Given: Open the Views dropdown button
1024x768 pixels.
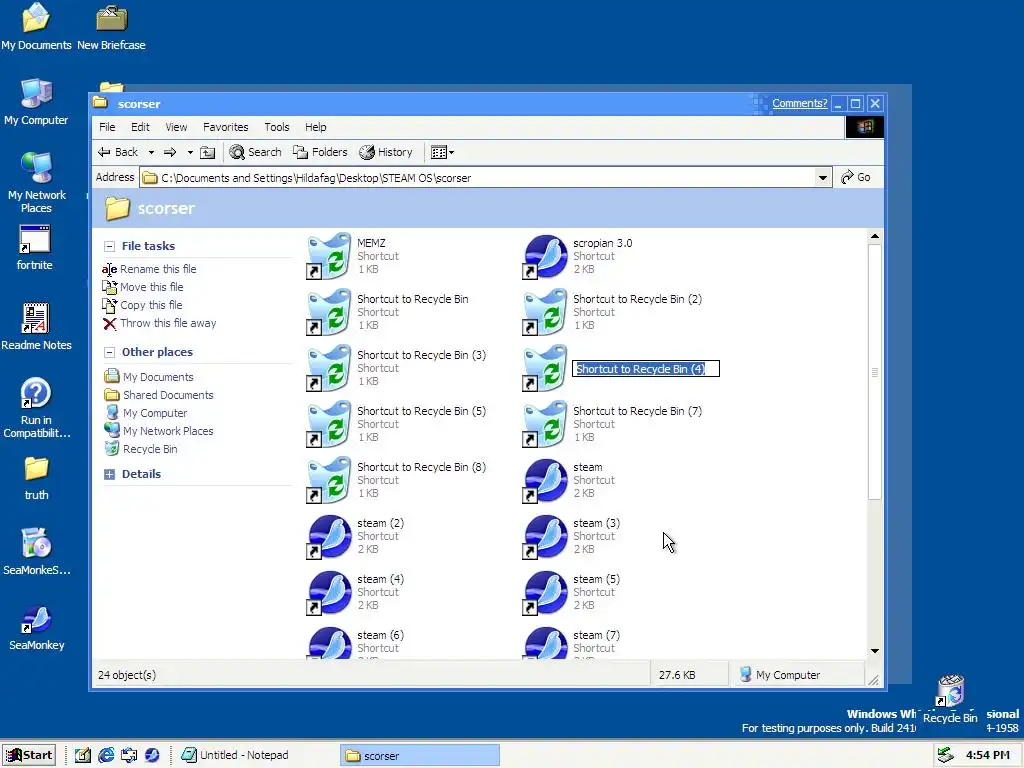Looking at the screenshot, I should (442, 152).
